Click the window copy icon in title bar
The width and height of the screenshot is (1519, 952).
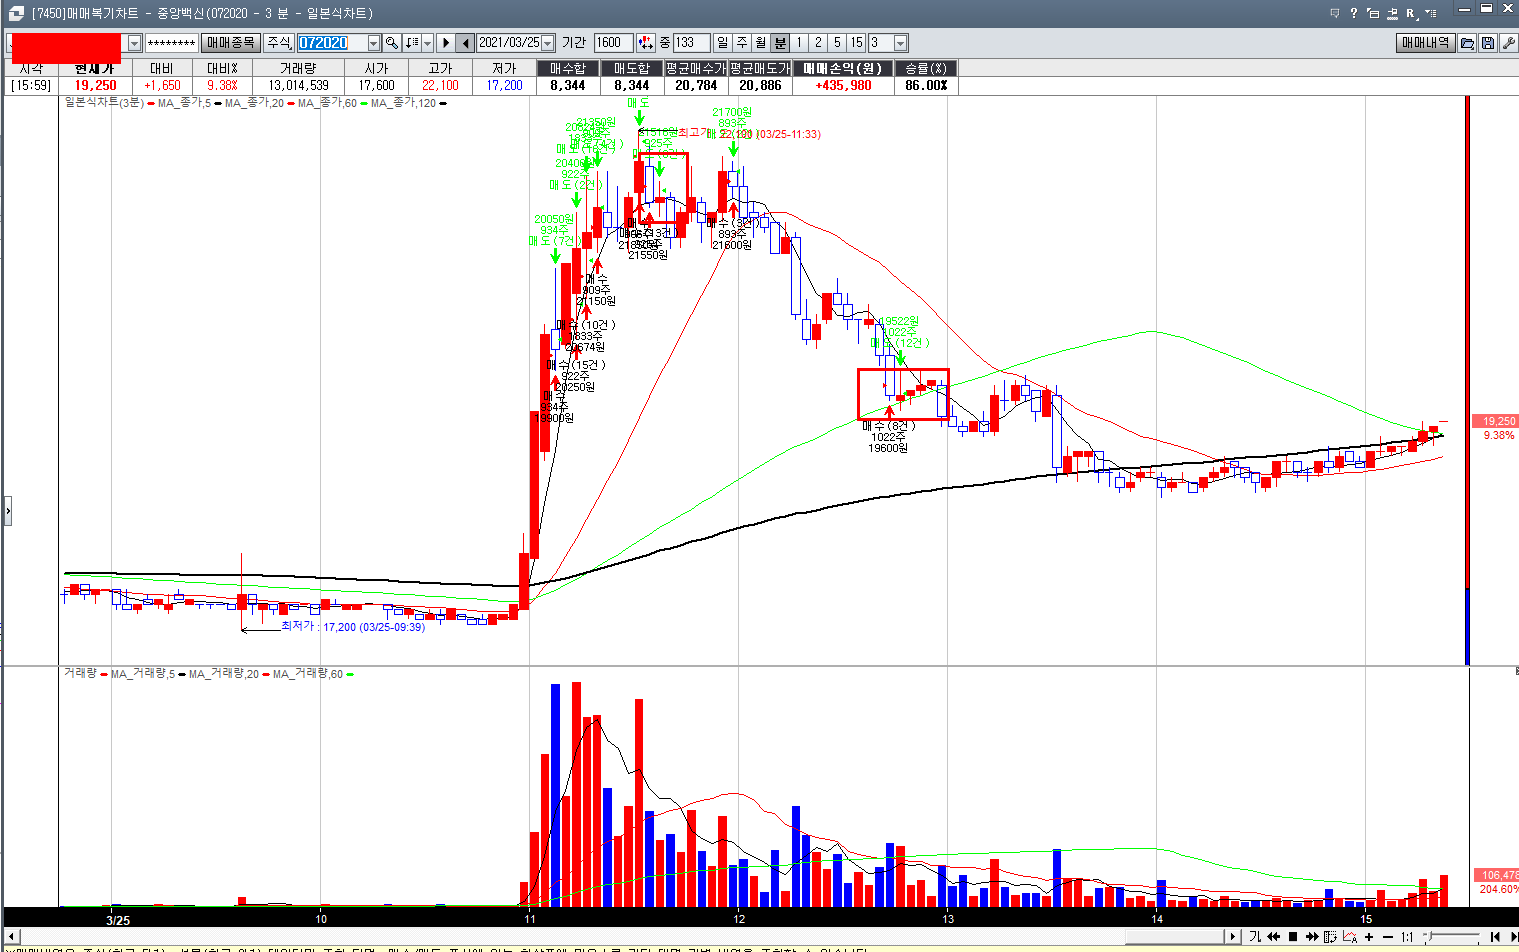coord(1373,13)
